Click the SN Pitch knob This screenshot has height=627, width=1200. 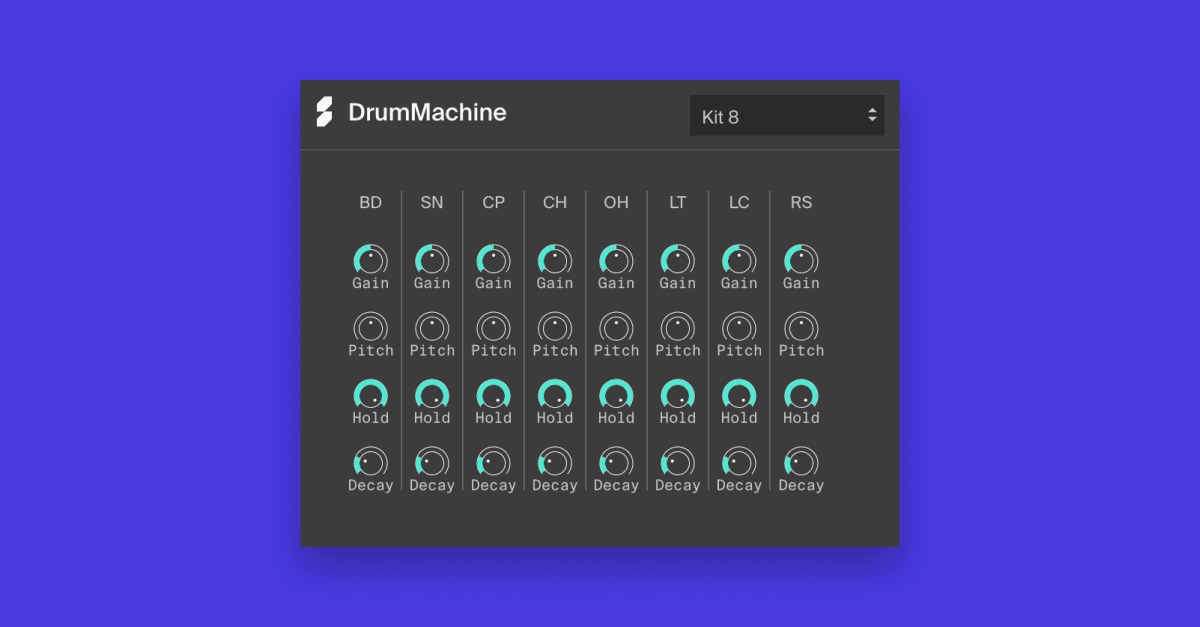432,327
